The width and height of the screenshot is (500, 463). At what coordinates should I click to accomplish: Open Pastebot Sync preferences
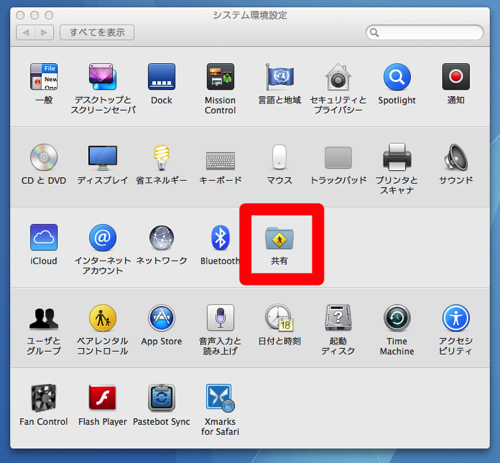point(162,398)
